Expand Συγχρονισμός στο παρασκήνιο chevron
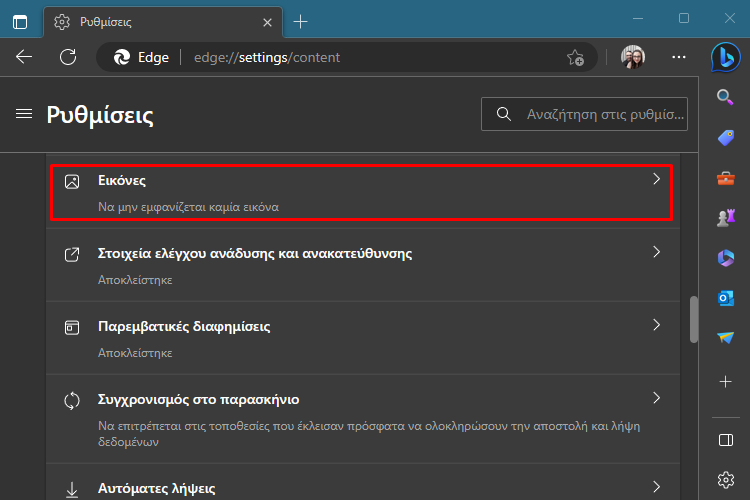The image size is (750, 500). [656, 398]
